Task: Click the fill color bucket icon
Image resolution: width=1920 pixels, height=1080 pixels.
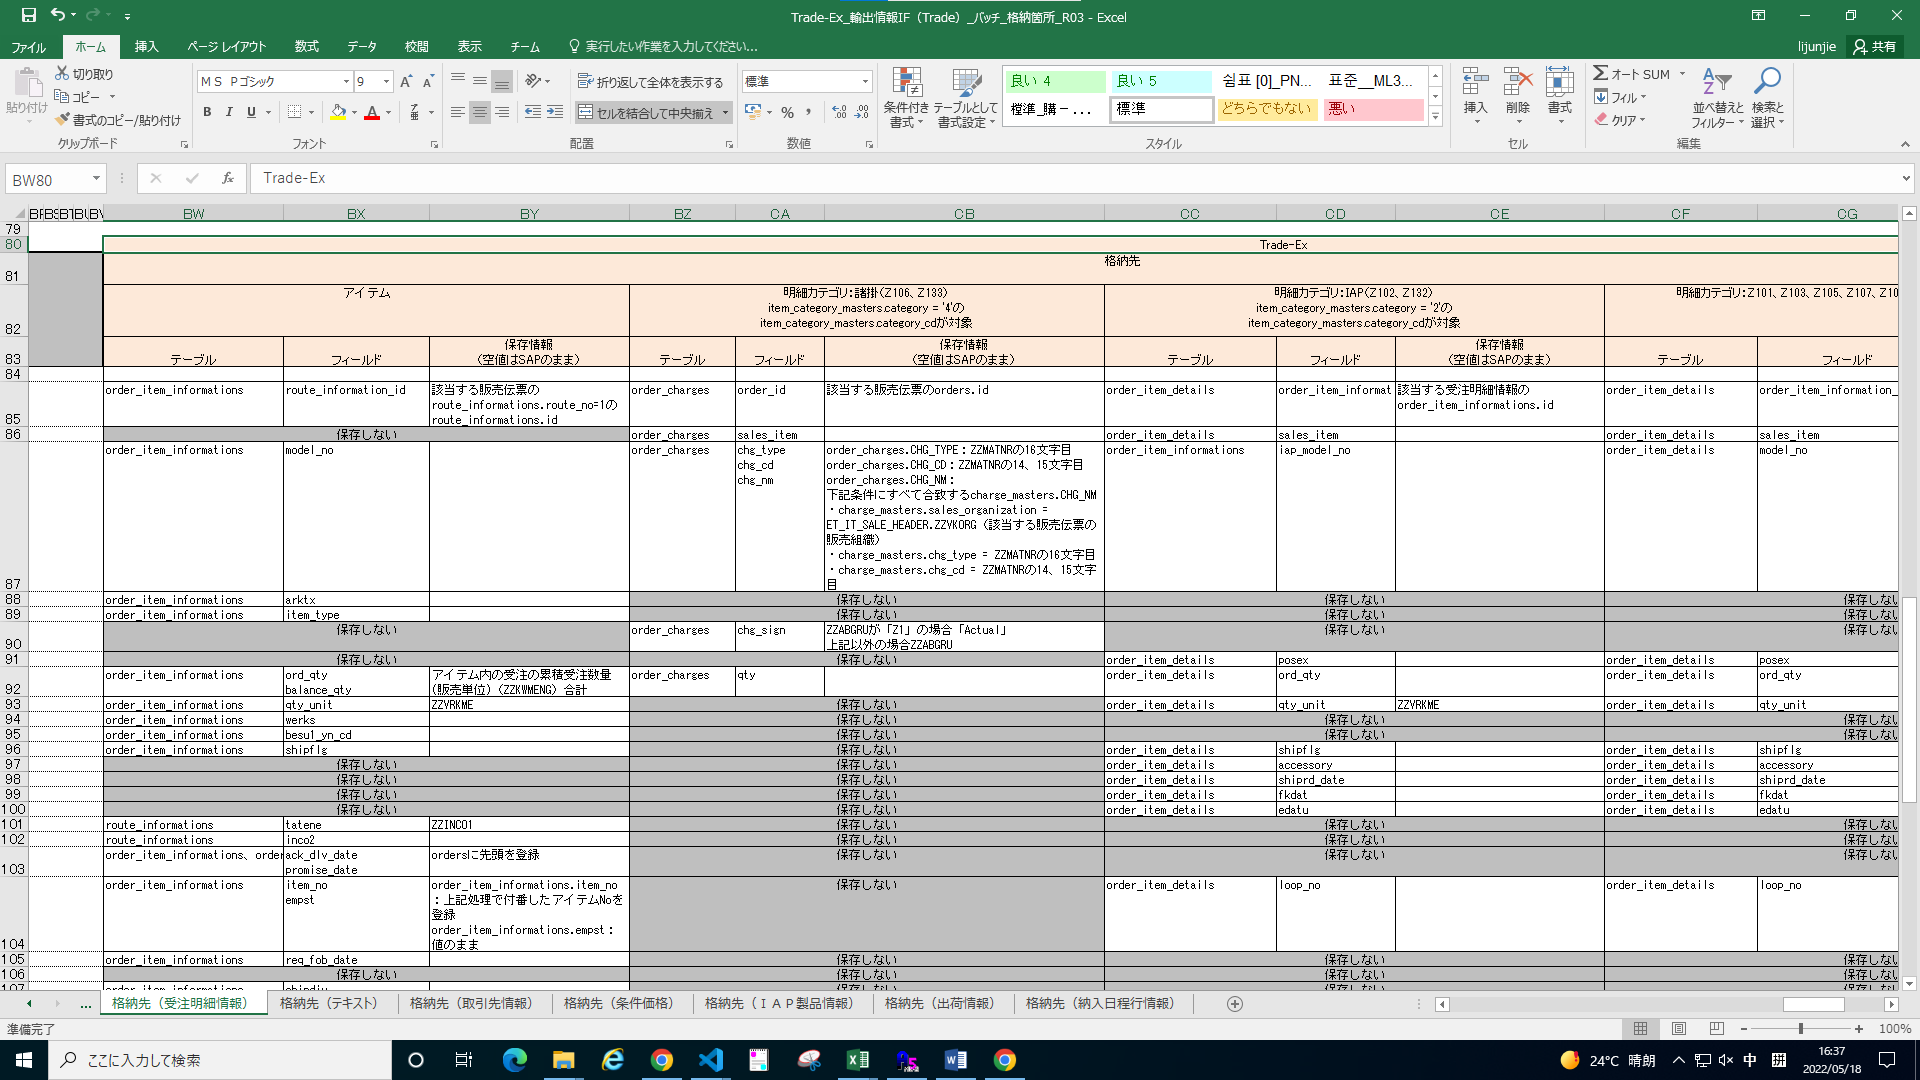Action: click(x=338, y=112)
